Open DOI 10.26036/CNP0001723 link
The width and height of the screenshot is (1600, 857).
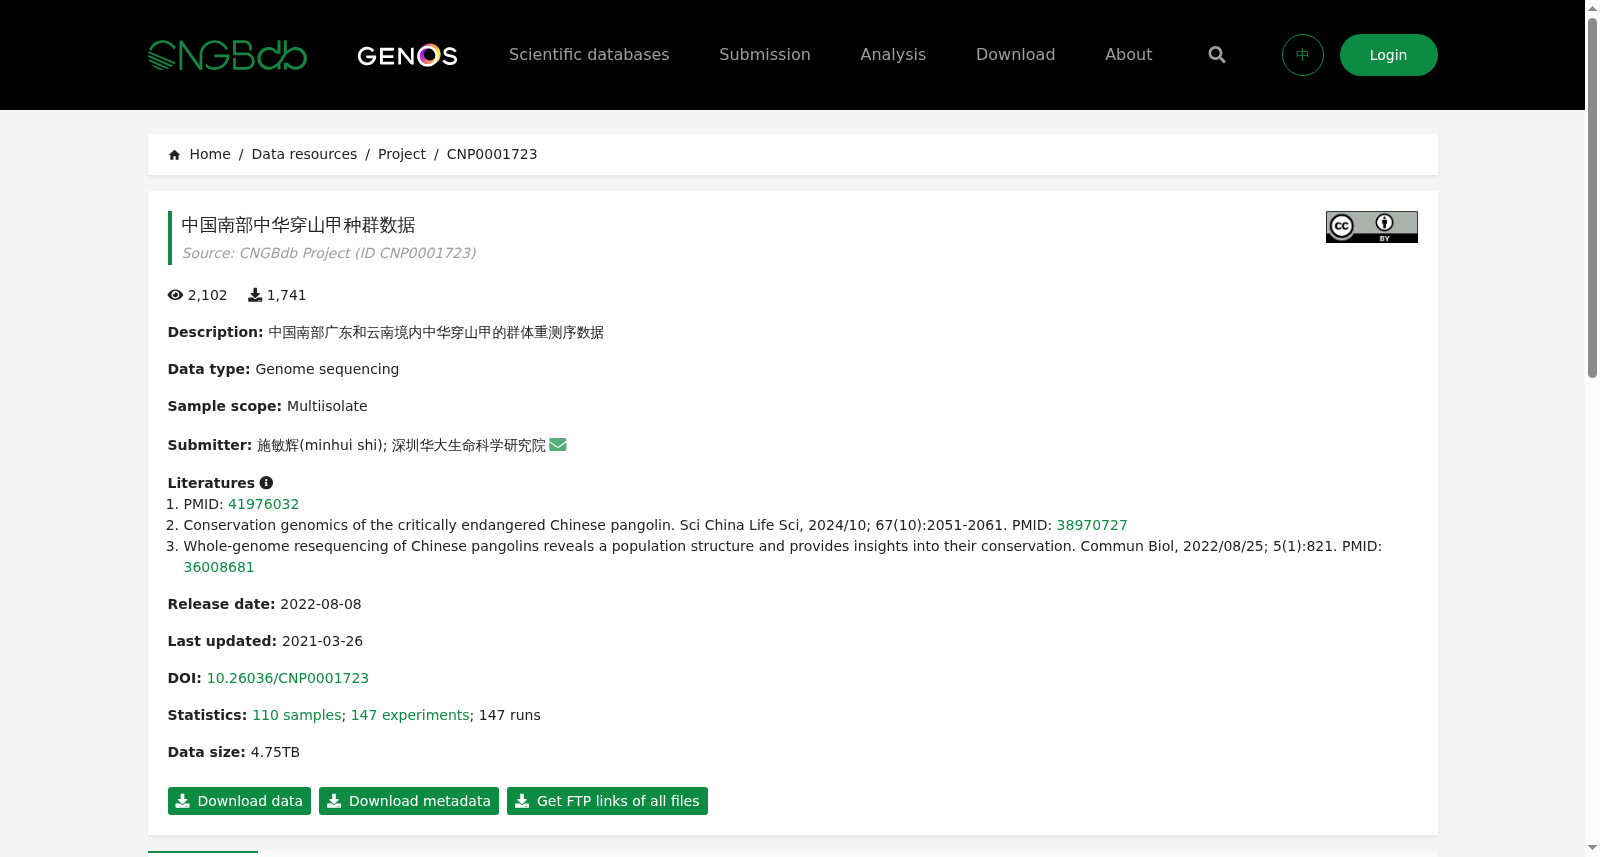(x=288, y=678)
